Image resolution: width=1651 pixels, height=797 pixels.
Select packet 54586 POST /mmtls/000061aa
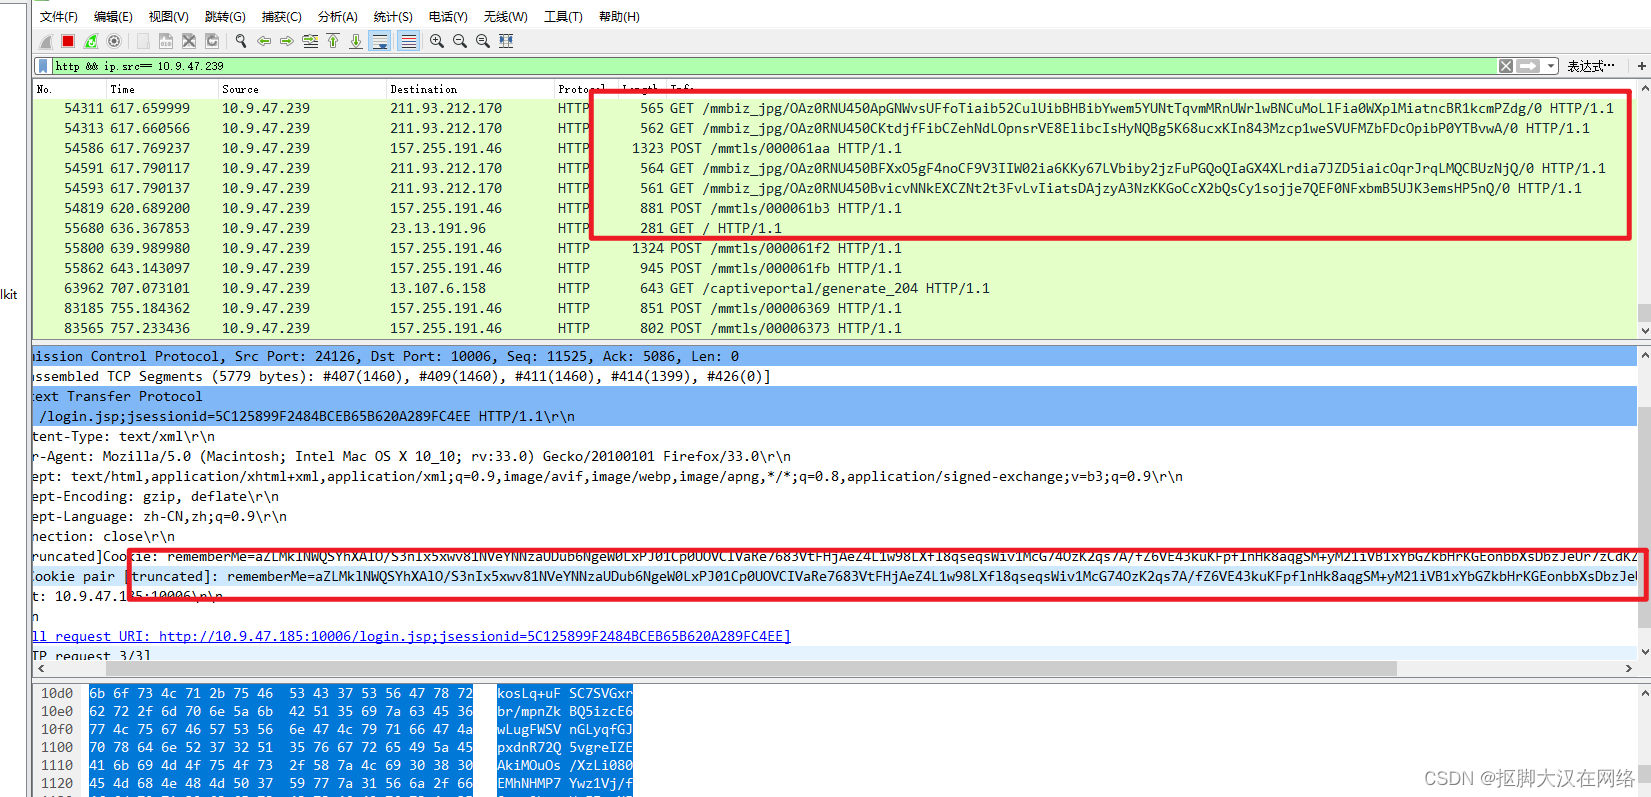(835, 148)
